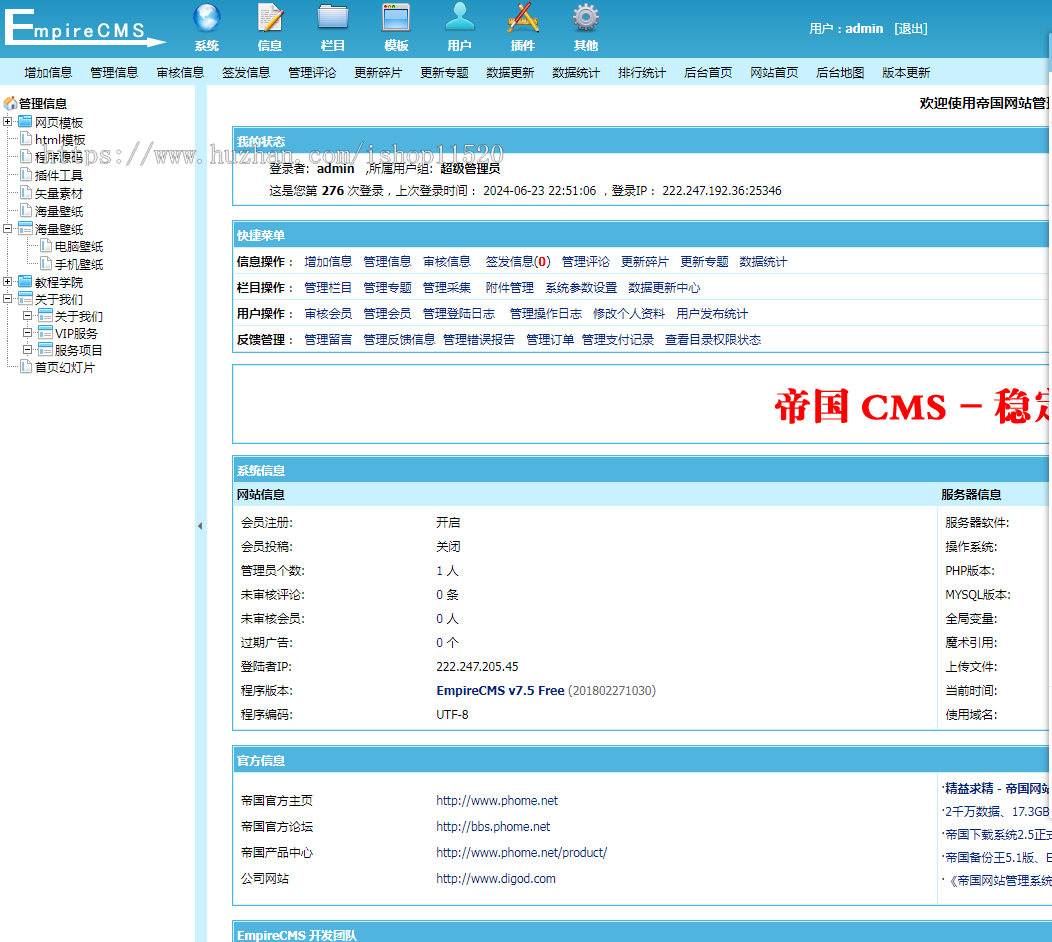Open the 模板 window icon

(396, 19)
